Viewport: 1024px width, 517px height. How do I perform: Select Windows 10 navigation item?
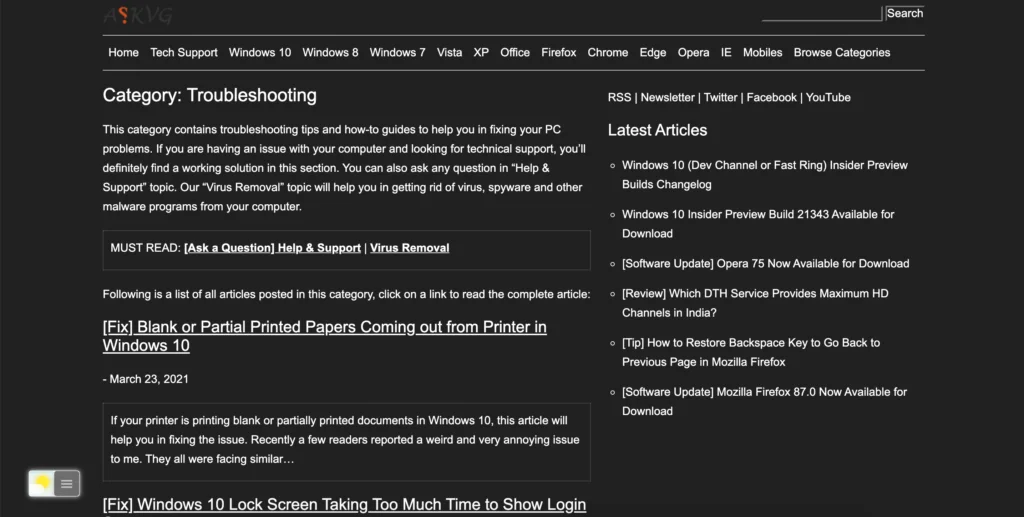tap(260, 52)
